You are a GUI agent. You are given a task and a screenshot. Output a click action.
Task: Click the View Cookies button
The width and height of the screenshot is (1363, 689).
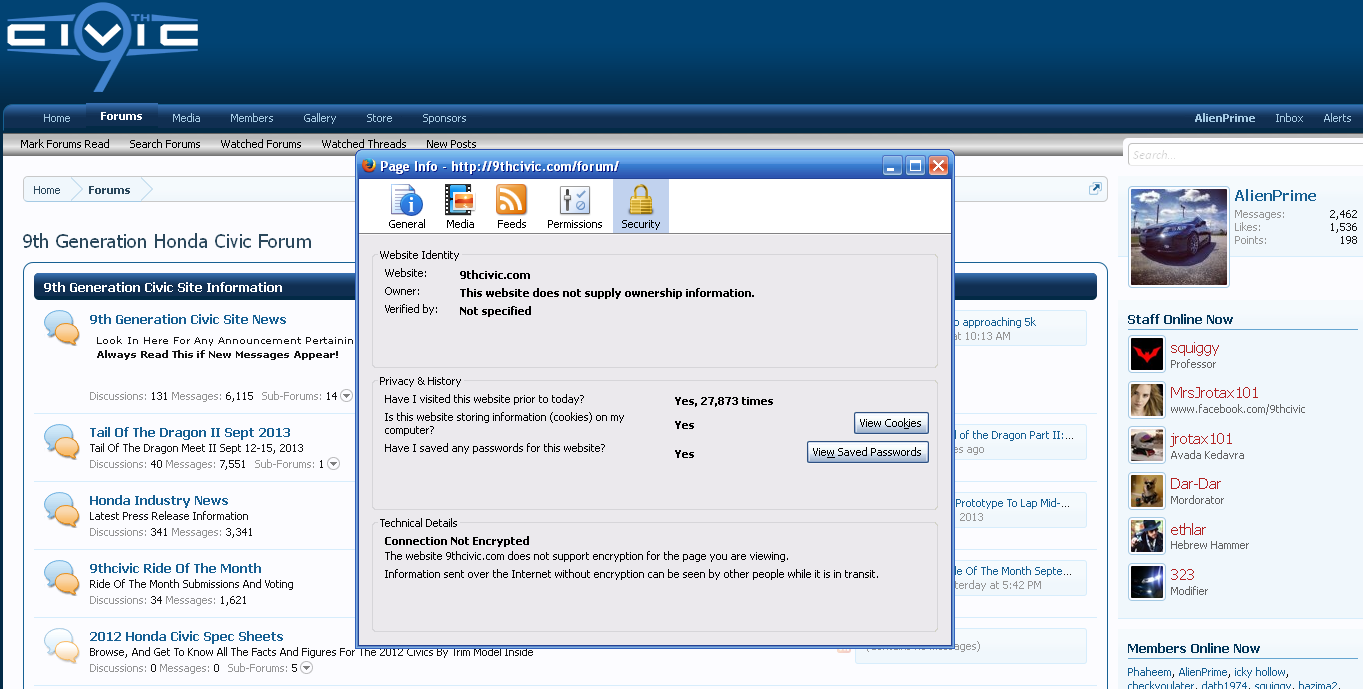pyautogui.click(x=891, y=423)
